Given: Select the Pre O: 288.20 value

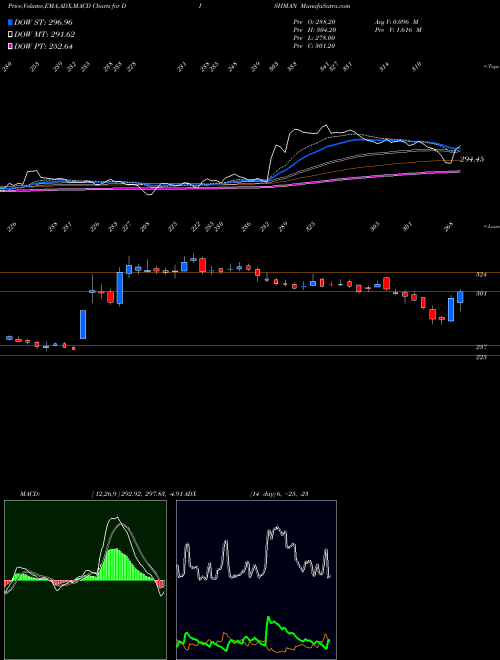Looking at the screenshot, I should (x=314, y=22).
